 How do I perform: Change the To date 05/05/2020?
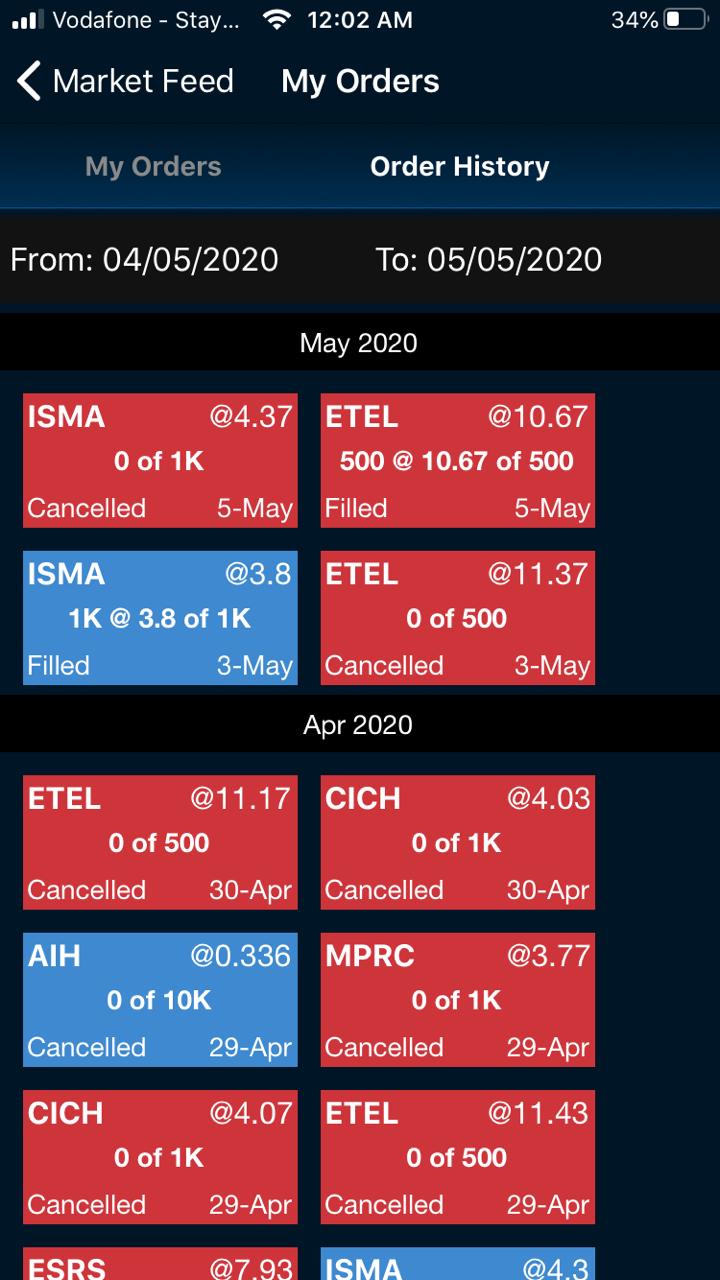(488, 260)
